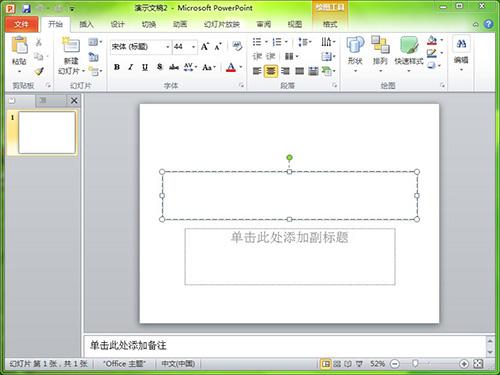Click the notes pane to add notes
This screenshot has width=500, height=375.
(286, 345)
